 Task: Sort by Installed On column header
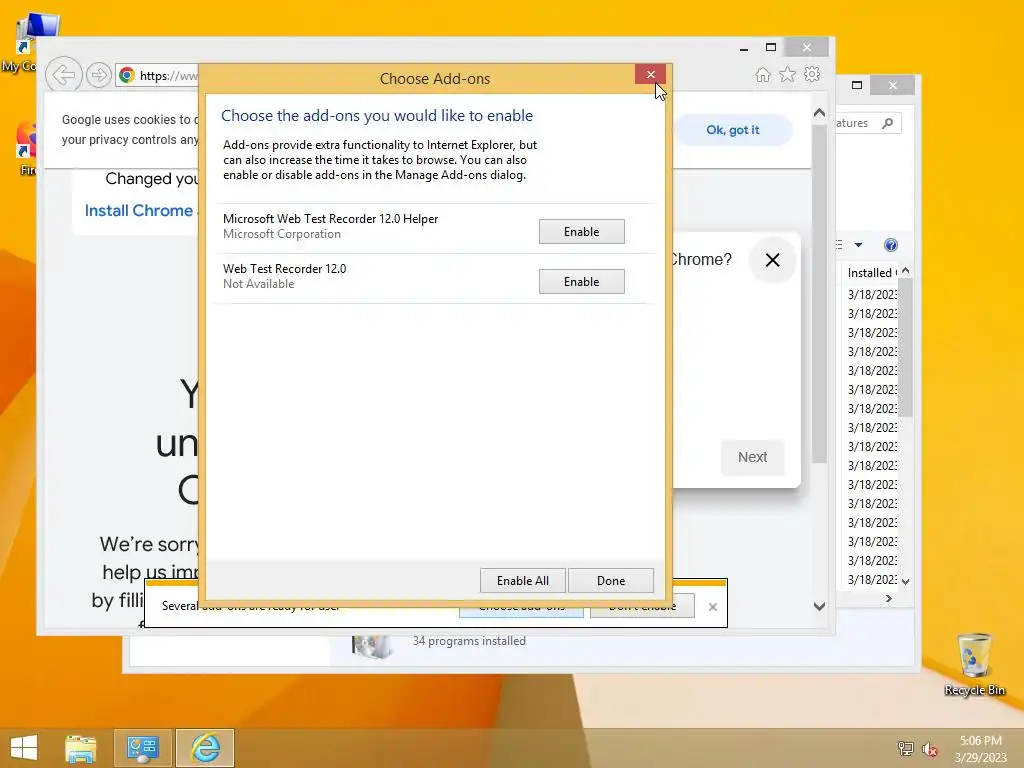(x=870, y=272)
